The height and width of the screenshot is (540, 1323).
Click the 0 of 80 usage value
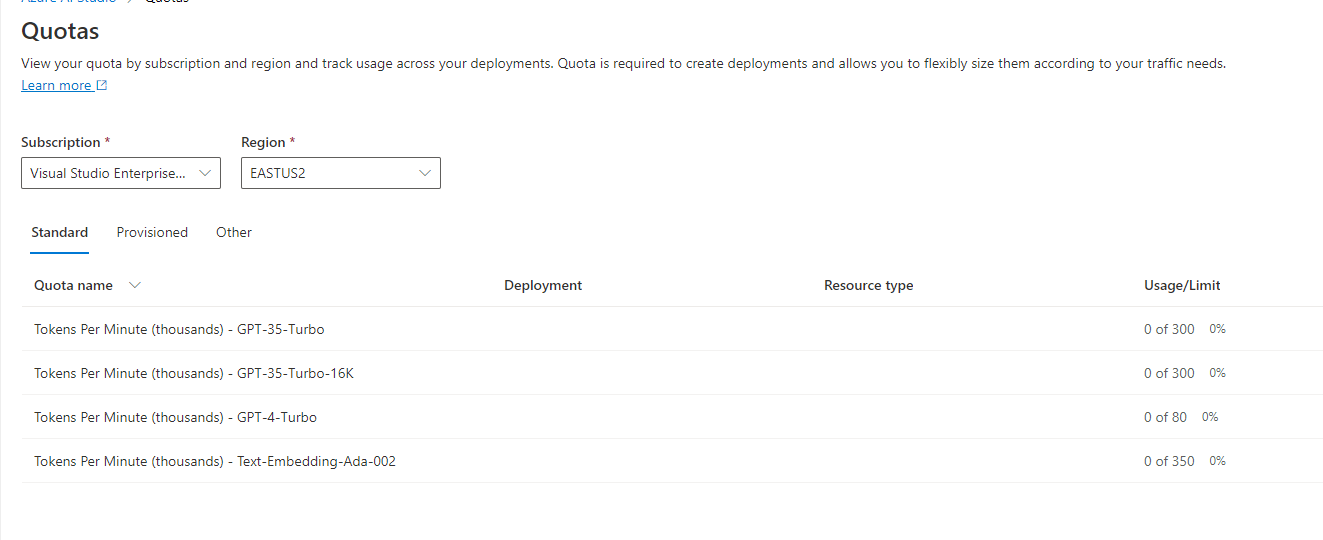1166,417
